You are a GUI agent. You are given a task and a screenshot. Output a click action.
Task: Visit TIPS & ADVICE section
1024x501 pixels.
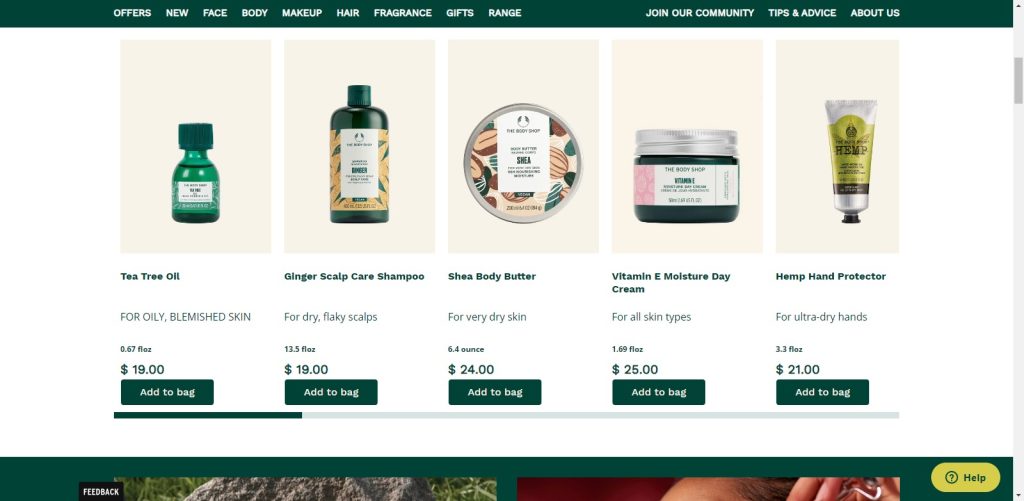click(802, 13)
